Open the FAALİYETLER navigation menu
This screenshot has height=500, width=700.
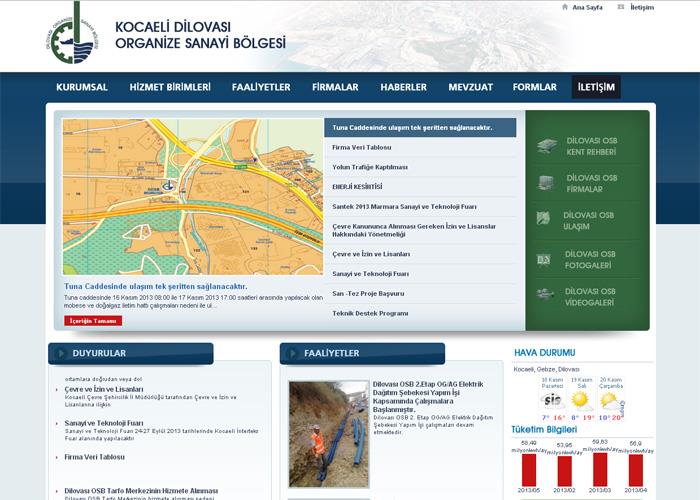point(261,87)
